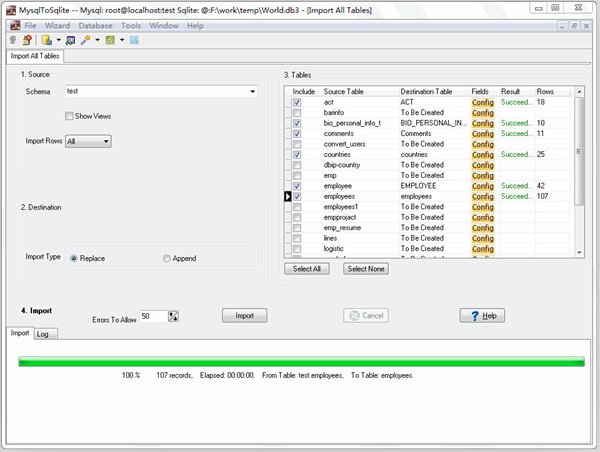Screen dimensions: 600x452
Task: Open the Database menu
Action: coord(96,26)
